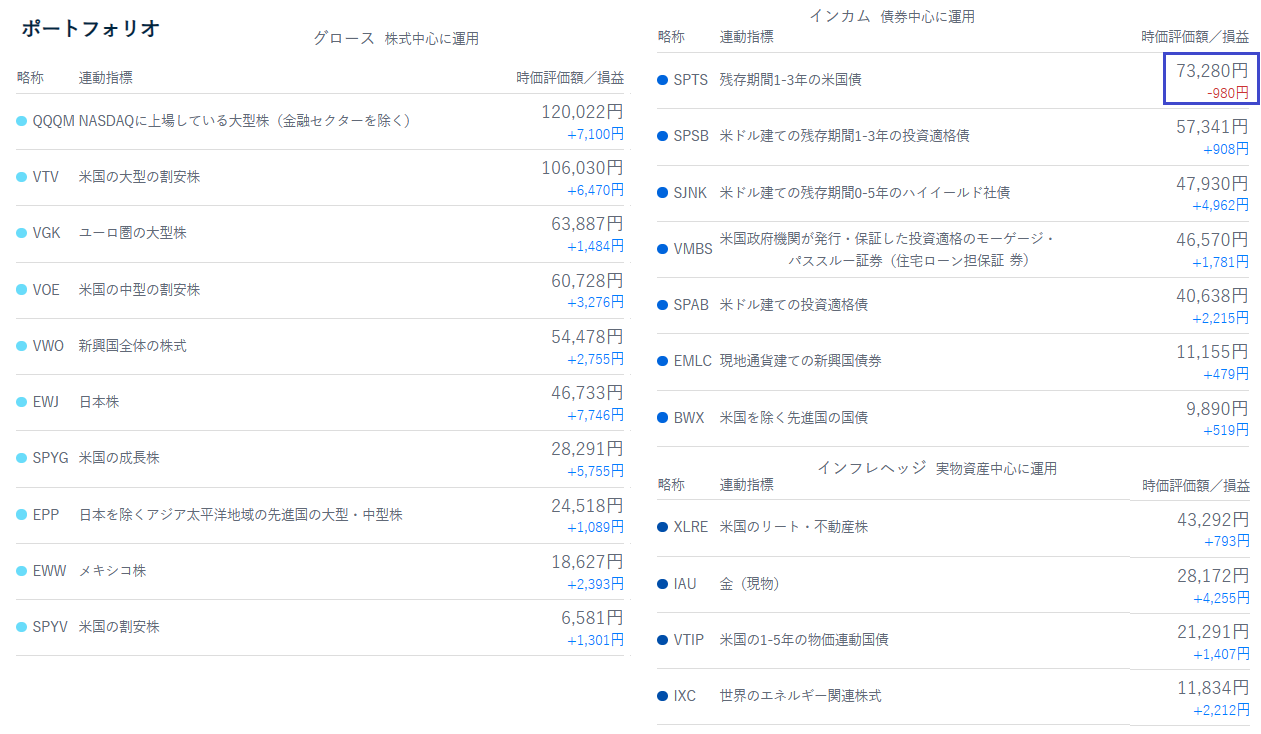Click the blue dot beside SPTS
This screenshot has height=734, width=1261.
[662, 79]
